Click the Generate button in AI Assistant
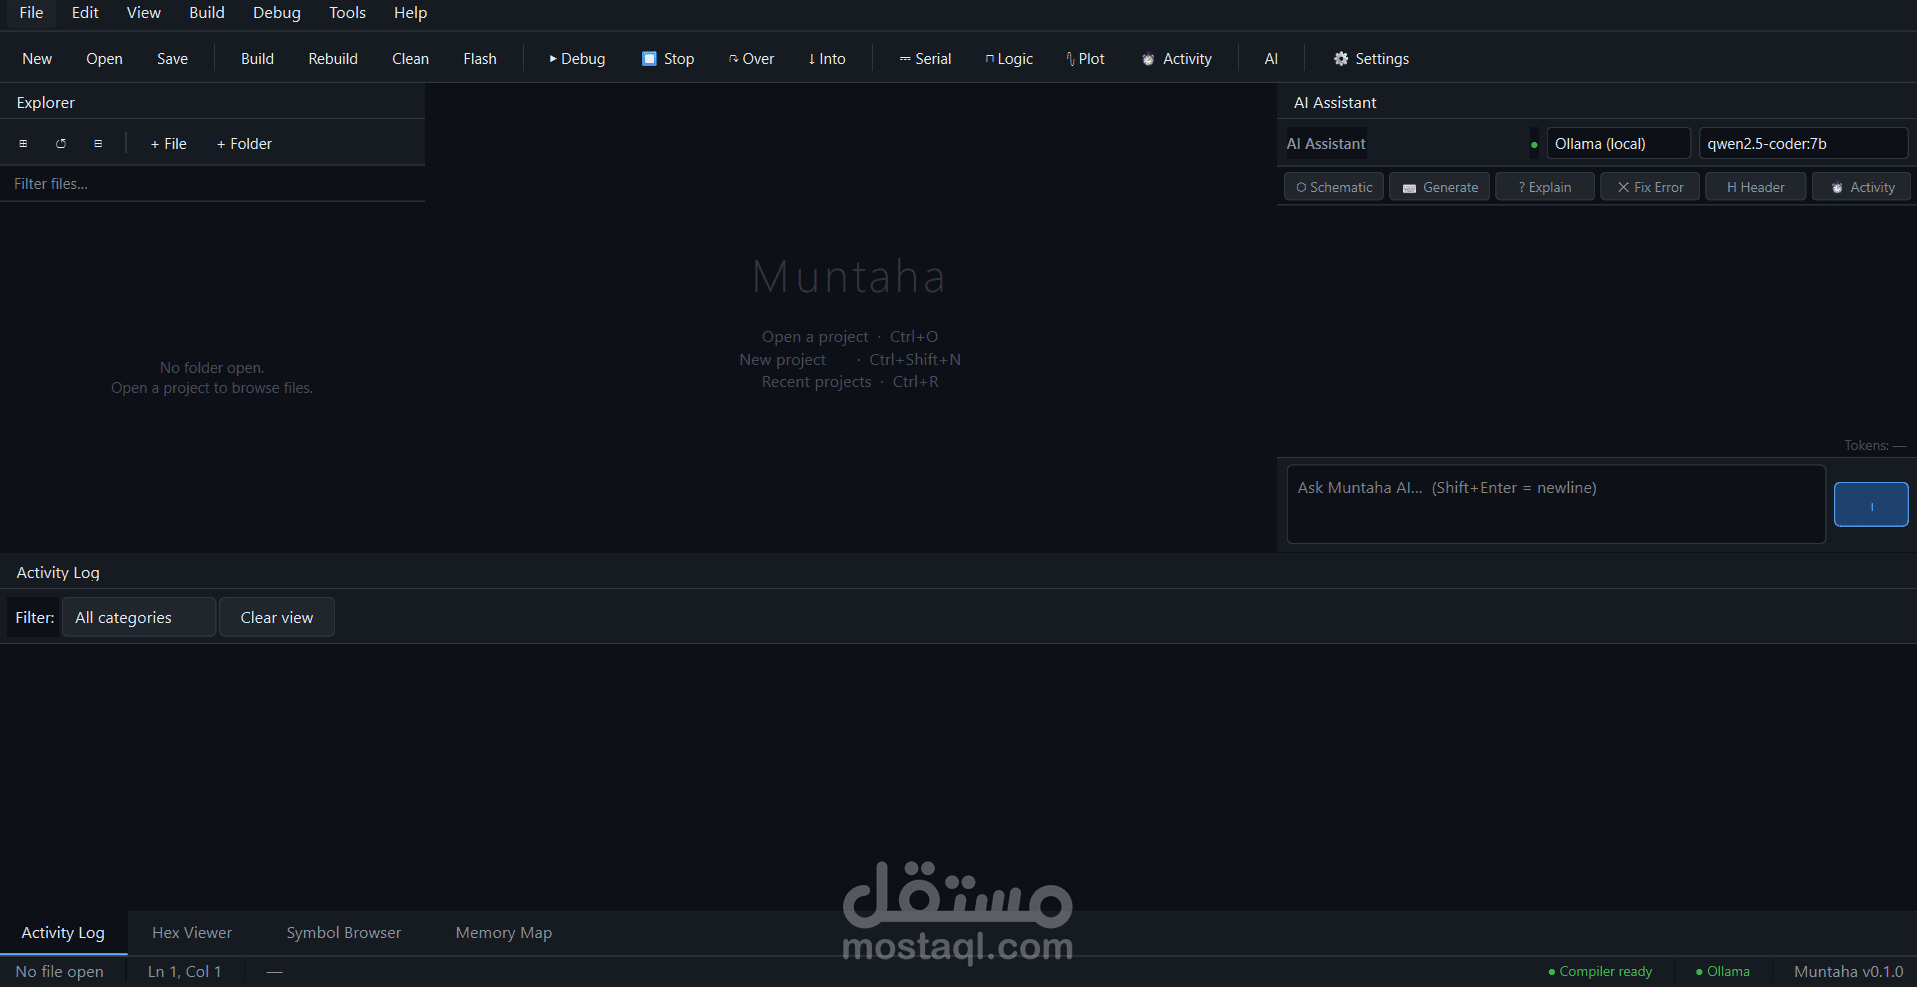 click(x=1440, y=187)
